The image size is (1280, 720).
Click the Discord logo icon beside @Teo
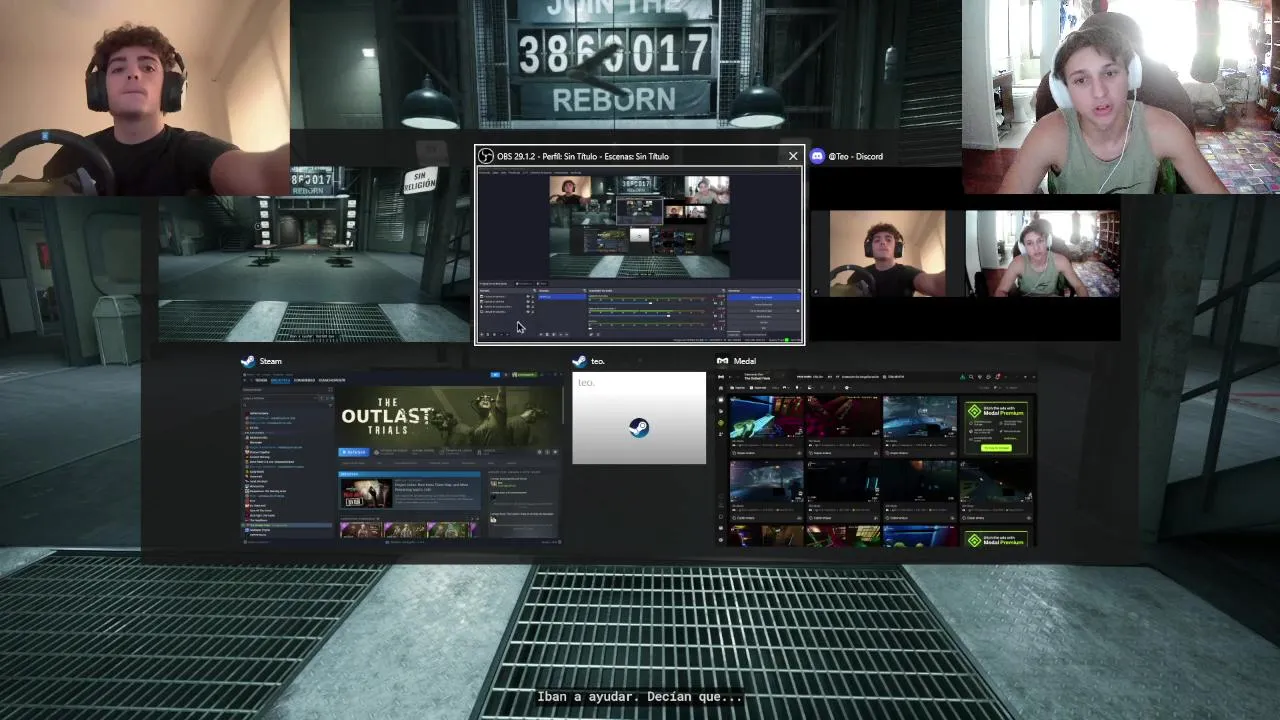click(x=817, y=156)
